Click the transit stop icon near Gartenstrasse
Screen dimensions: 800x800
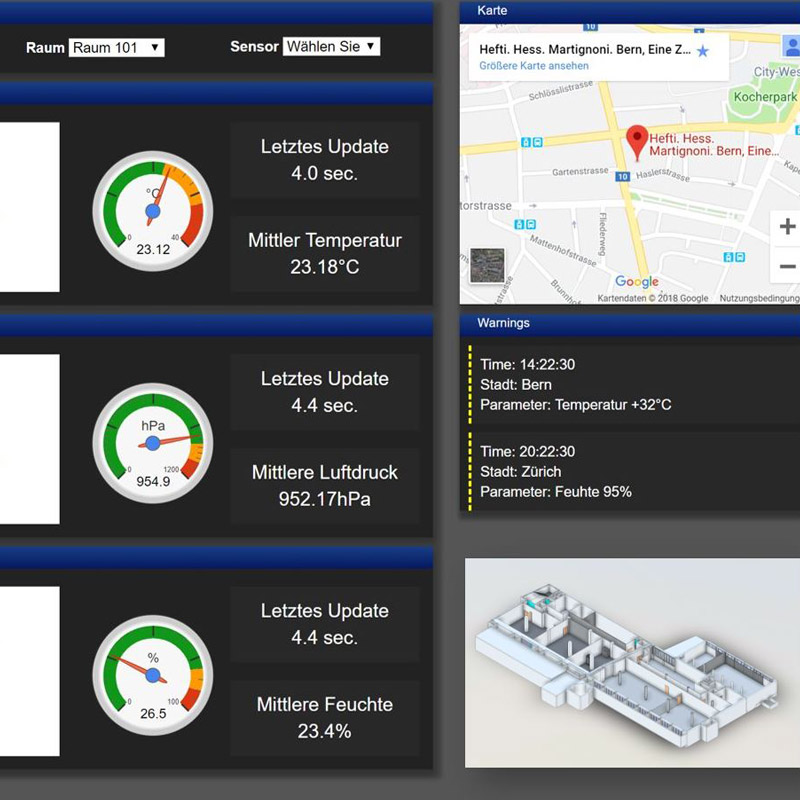(532, 142)
